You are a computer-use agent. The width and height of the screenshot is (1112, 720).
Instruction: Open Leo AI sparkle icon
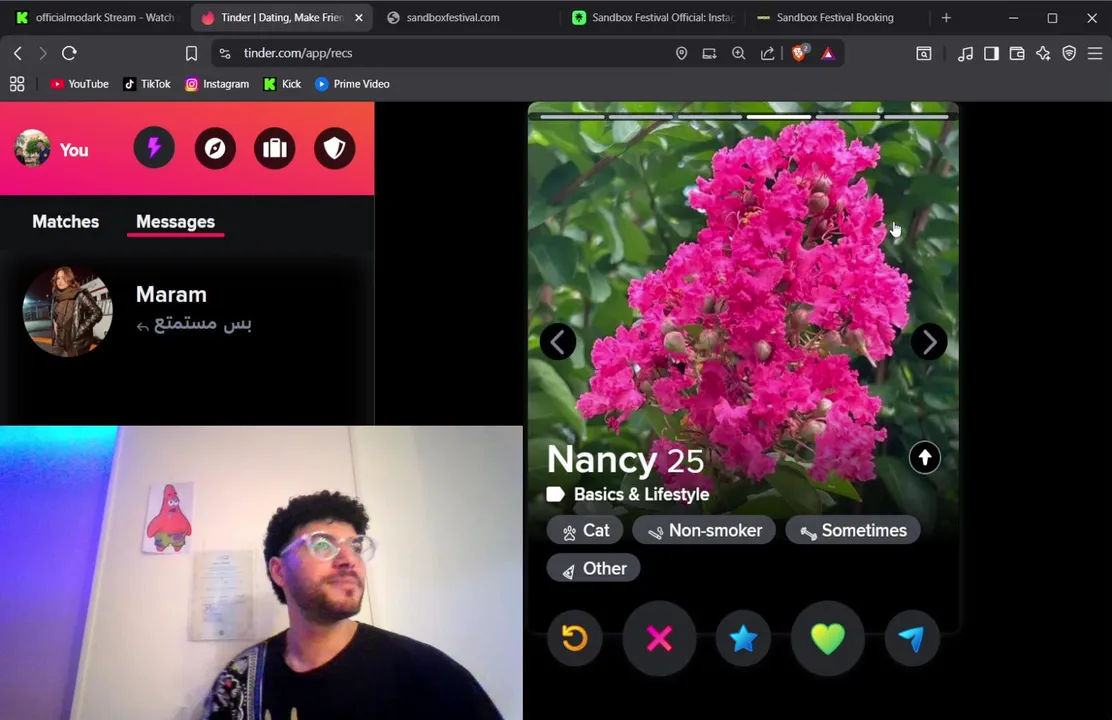point(1043,53)
